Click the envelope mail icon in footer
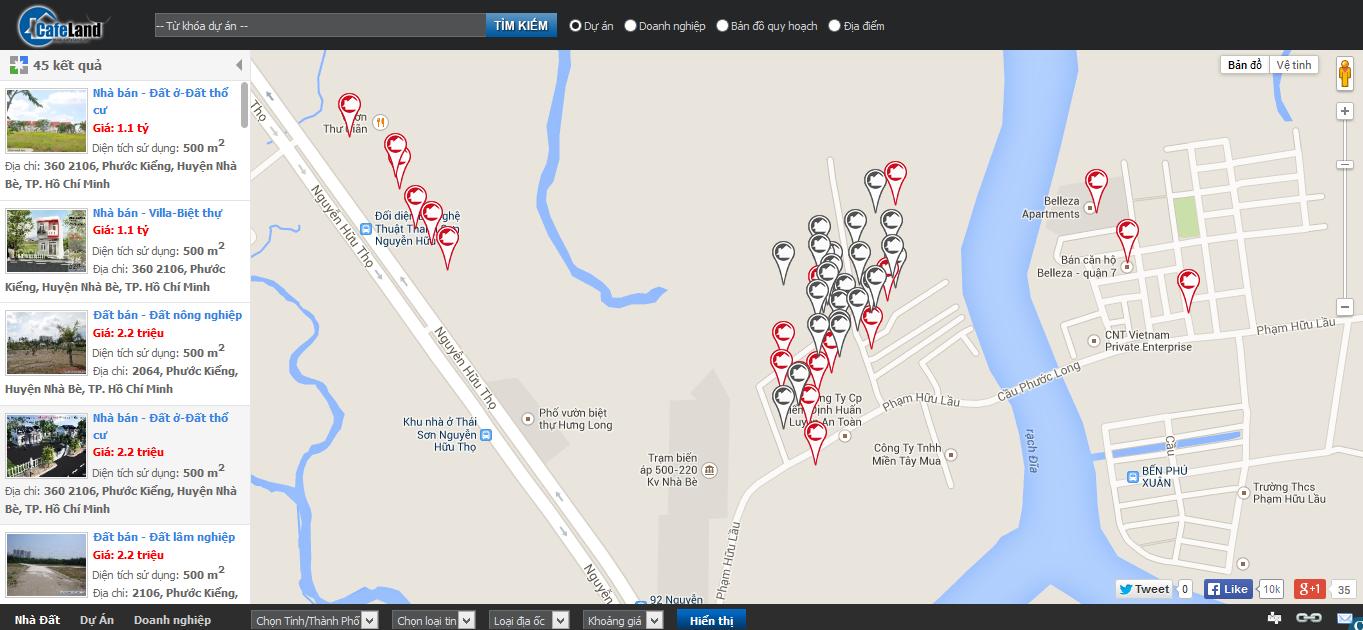This screenshot has width=1363, height=630. pos(1345,618)
